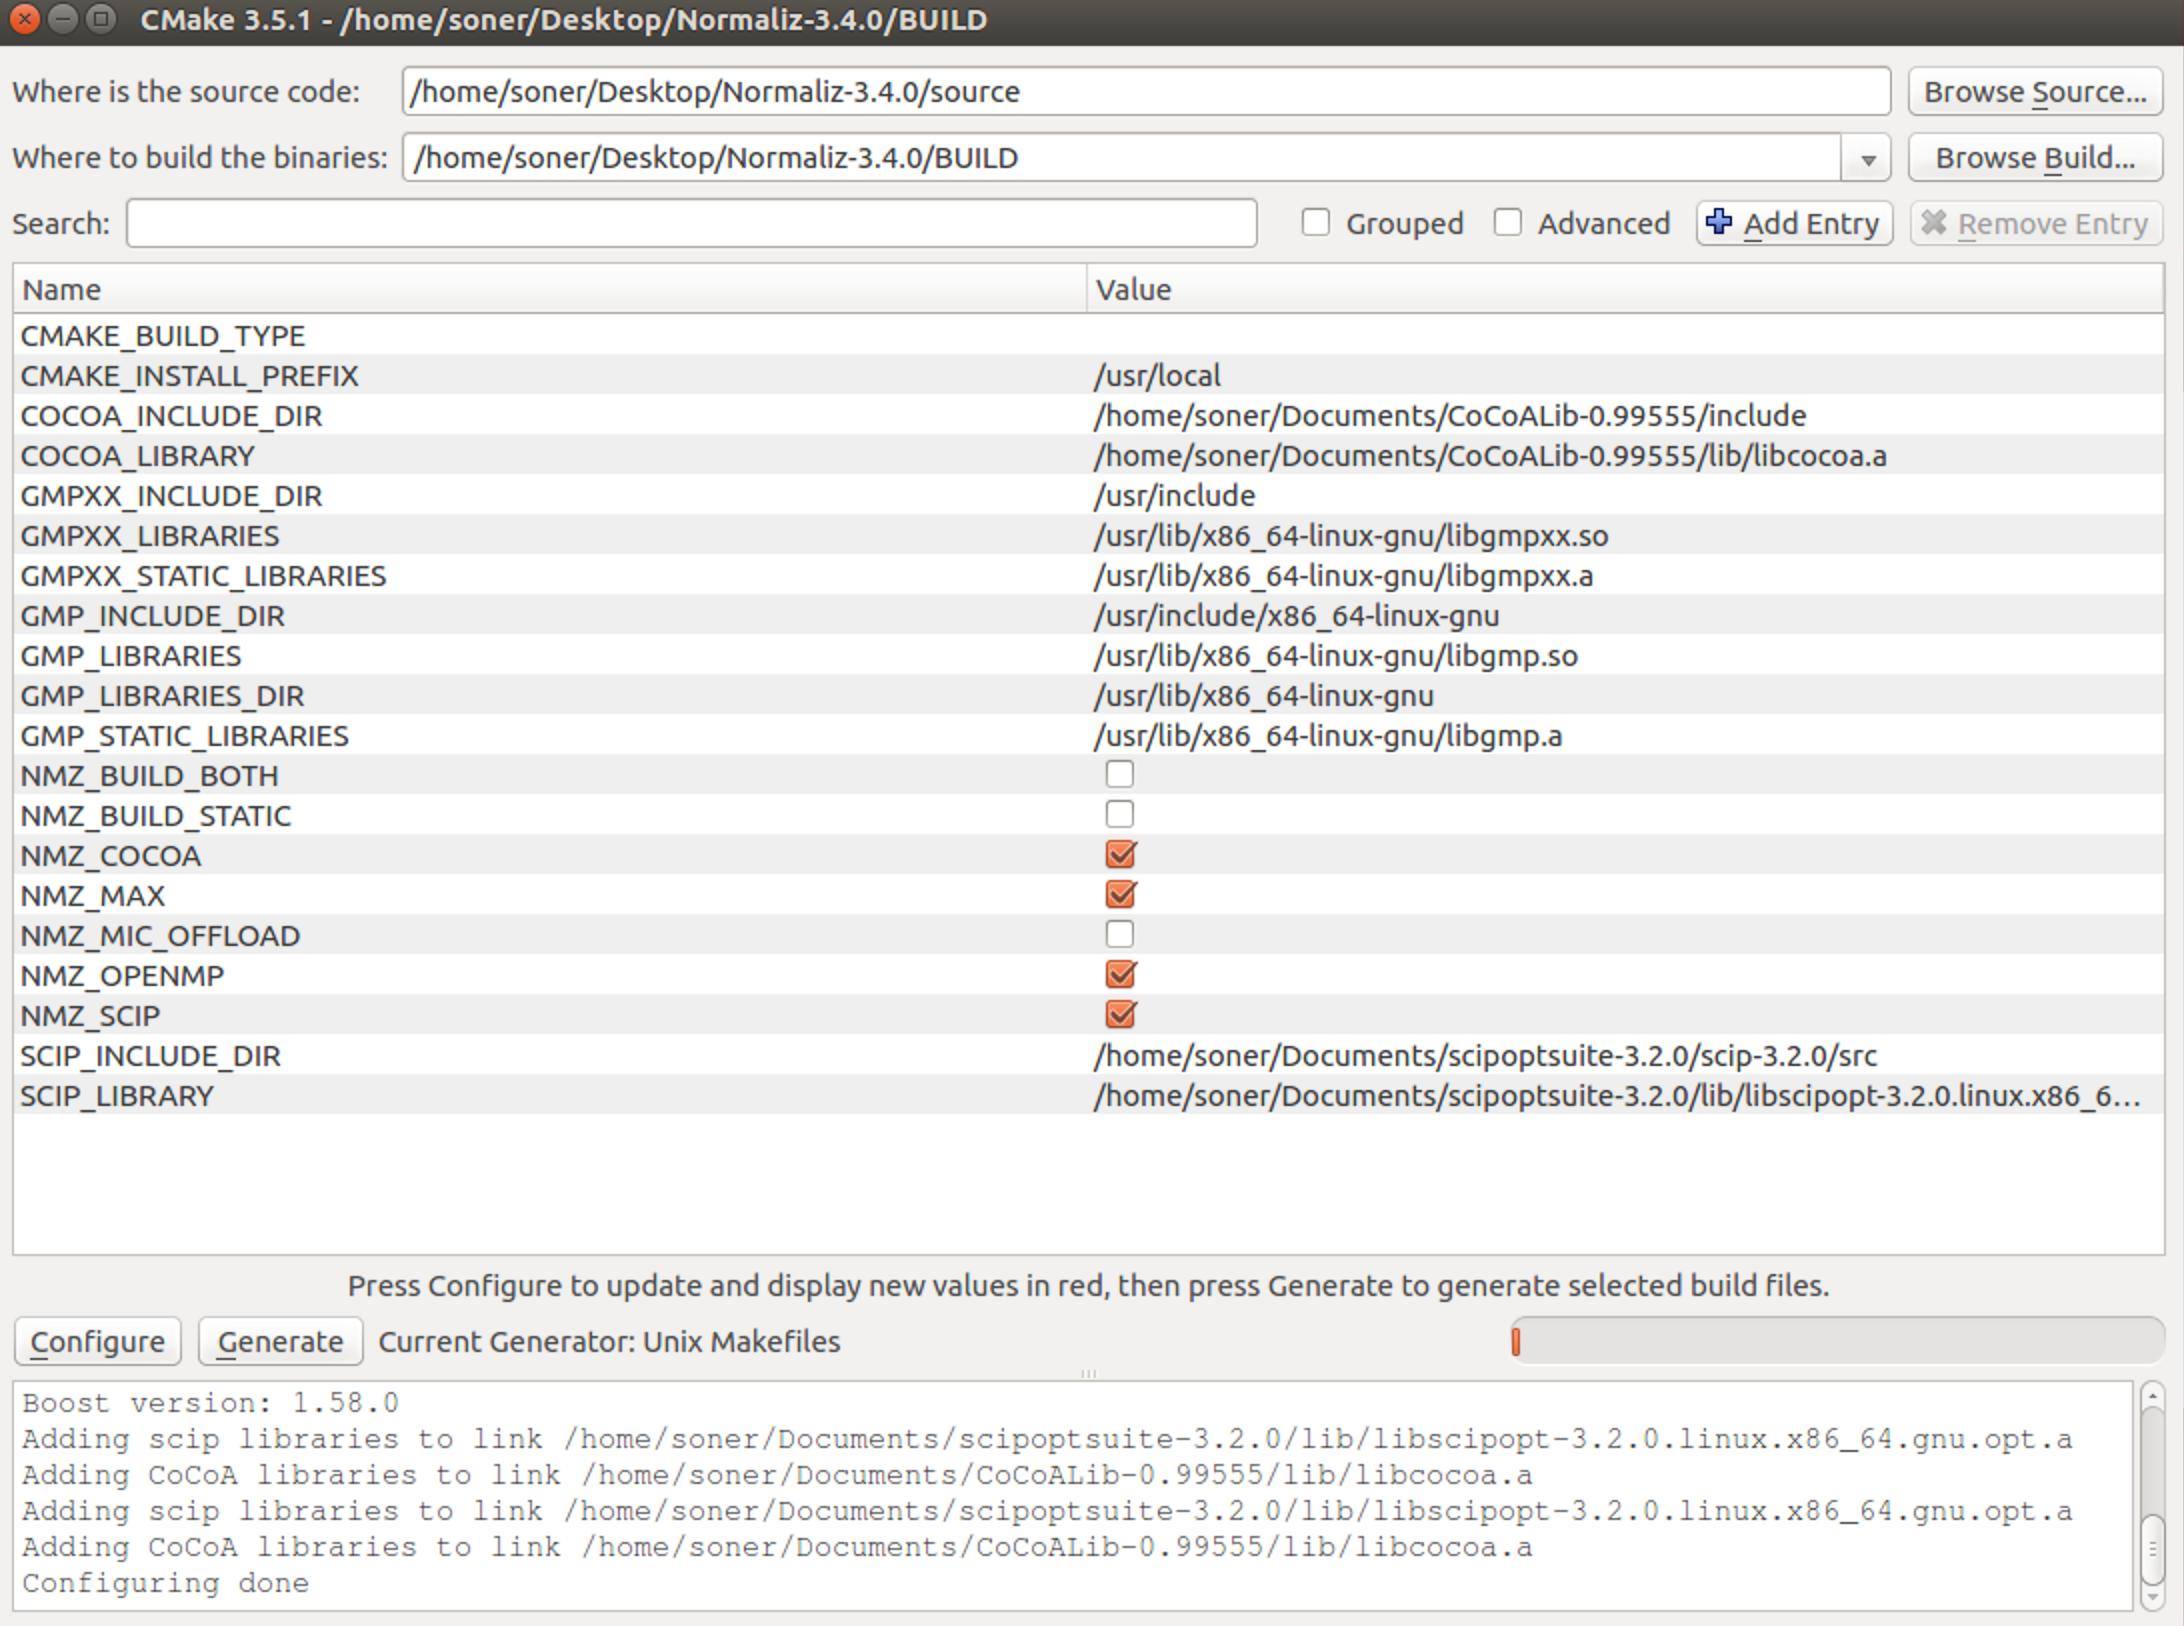Click the window minimize button
Image resolution: width=2184 pixels, height=1626 pixels.
[63, 19]
